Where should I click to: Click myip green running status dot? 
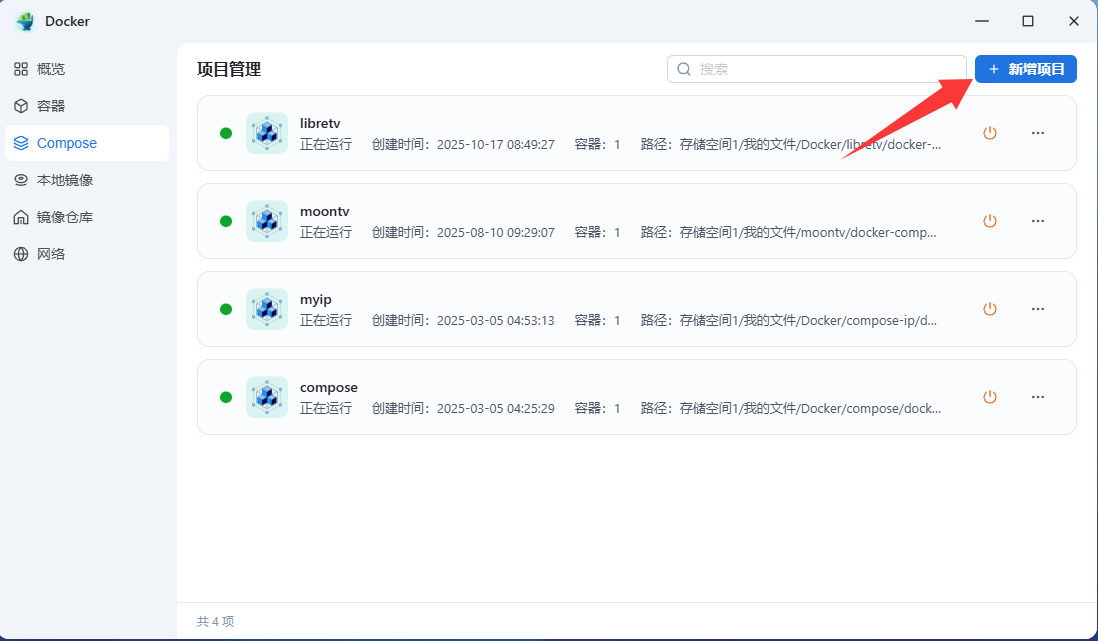225,309
